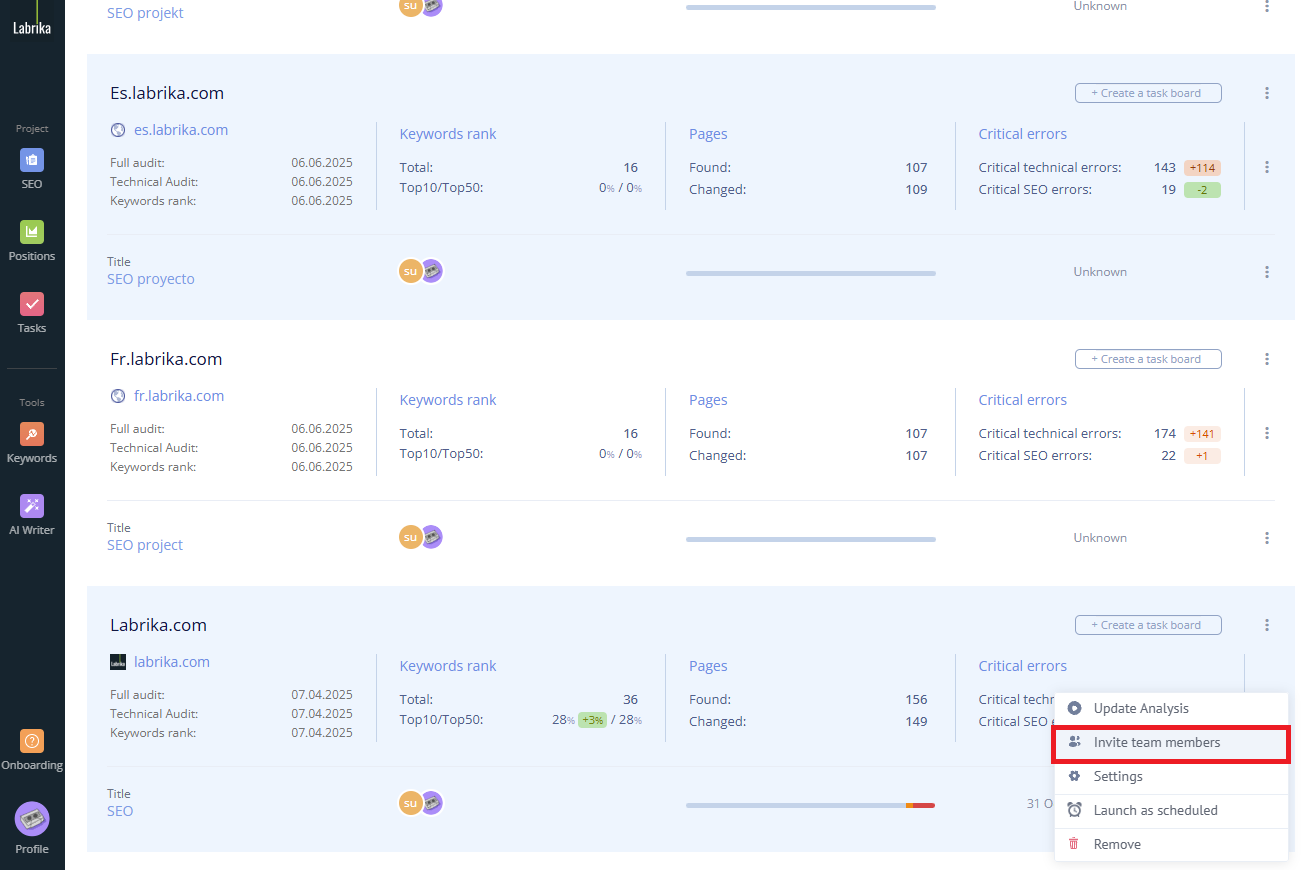Image resolution: width=1314 pixels, height=870 pixels.
Task: Open three-dot menu for Fr.labrika.com header
Action: [x=1267, y=359]
